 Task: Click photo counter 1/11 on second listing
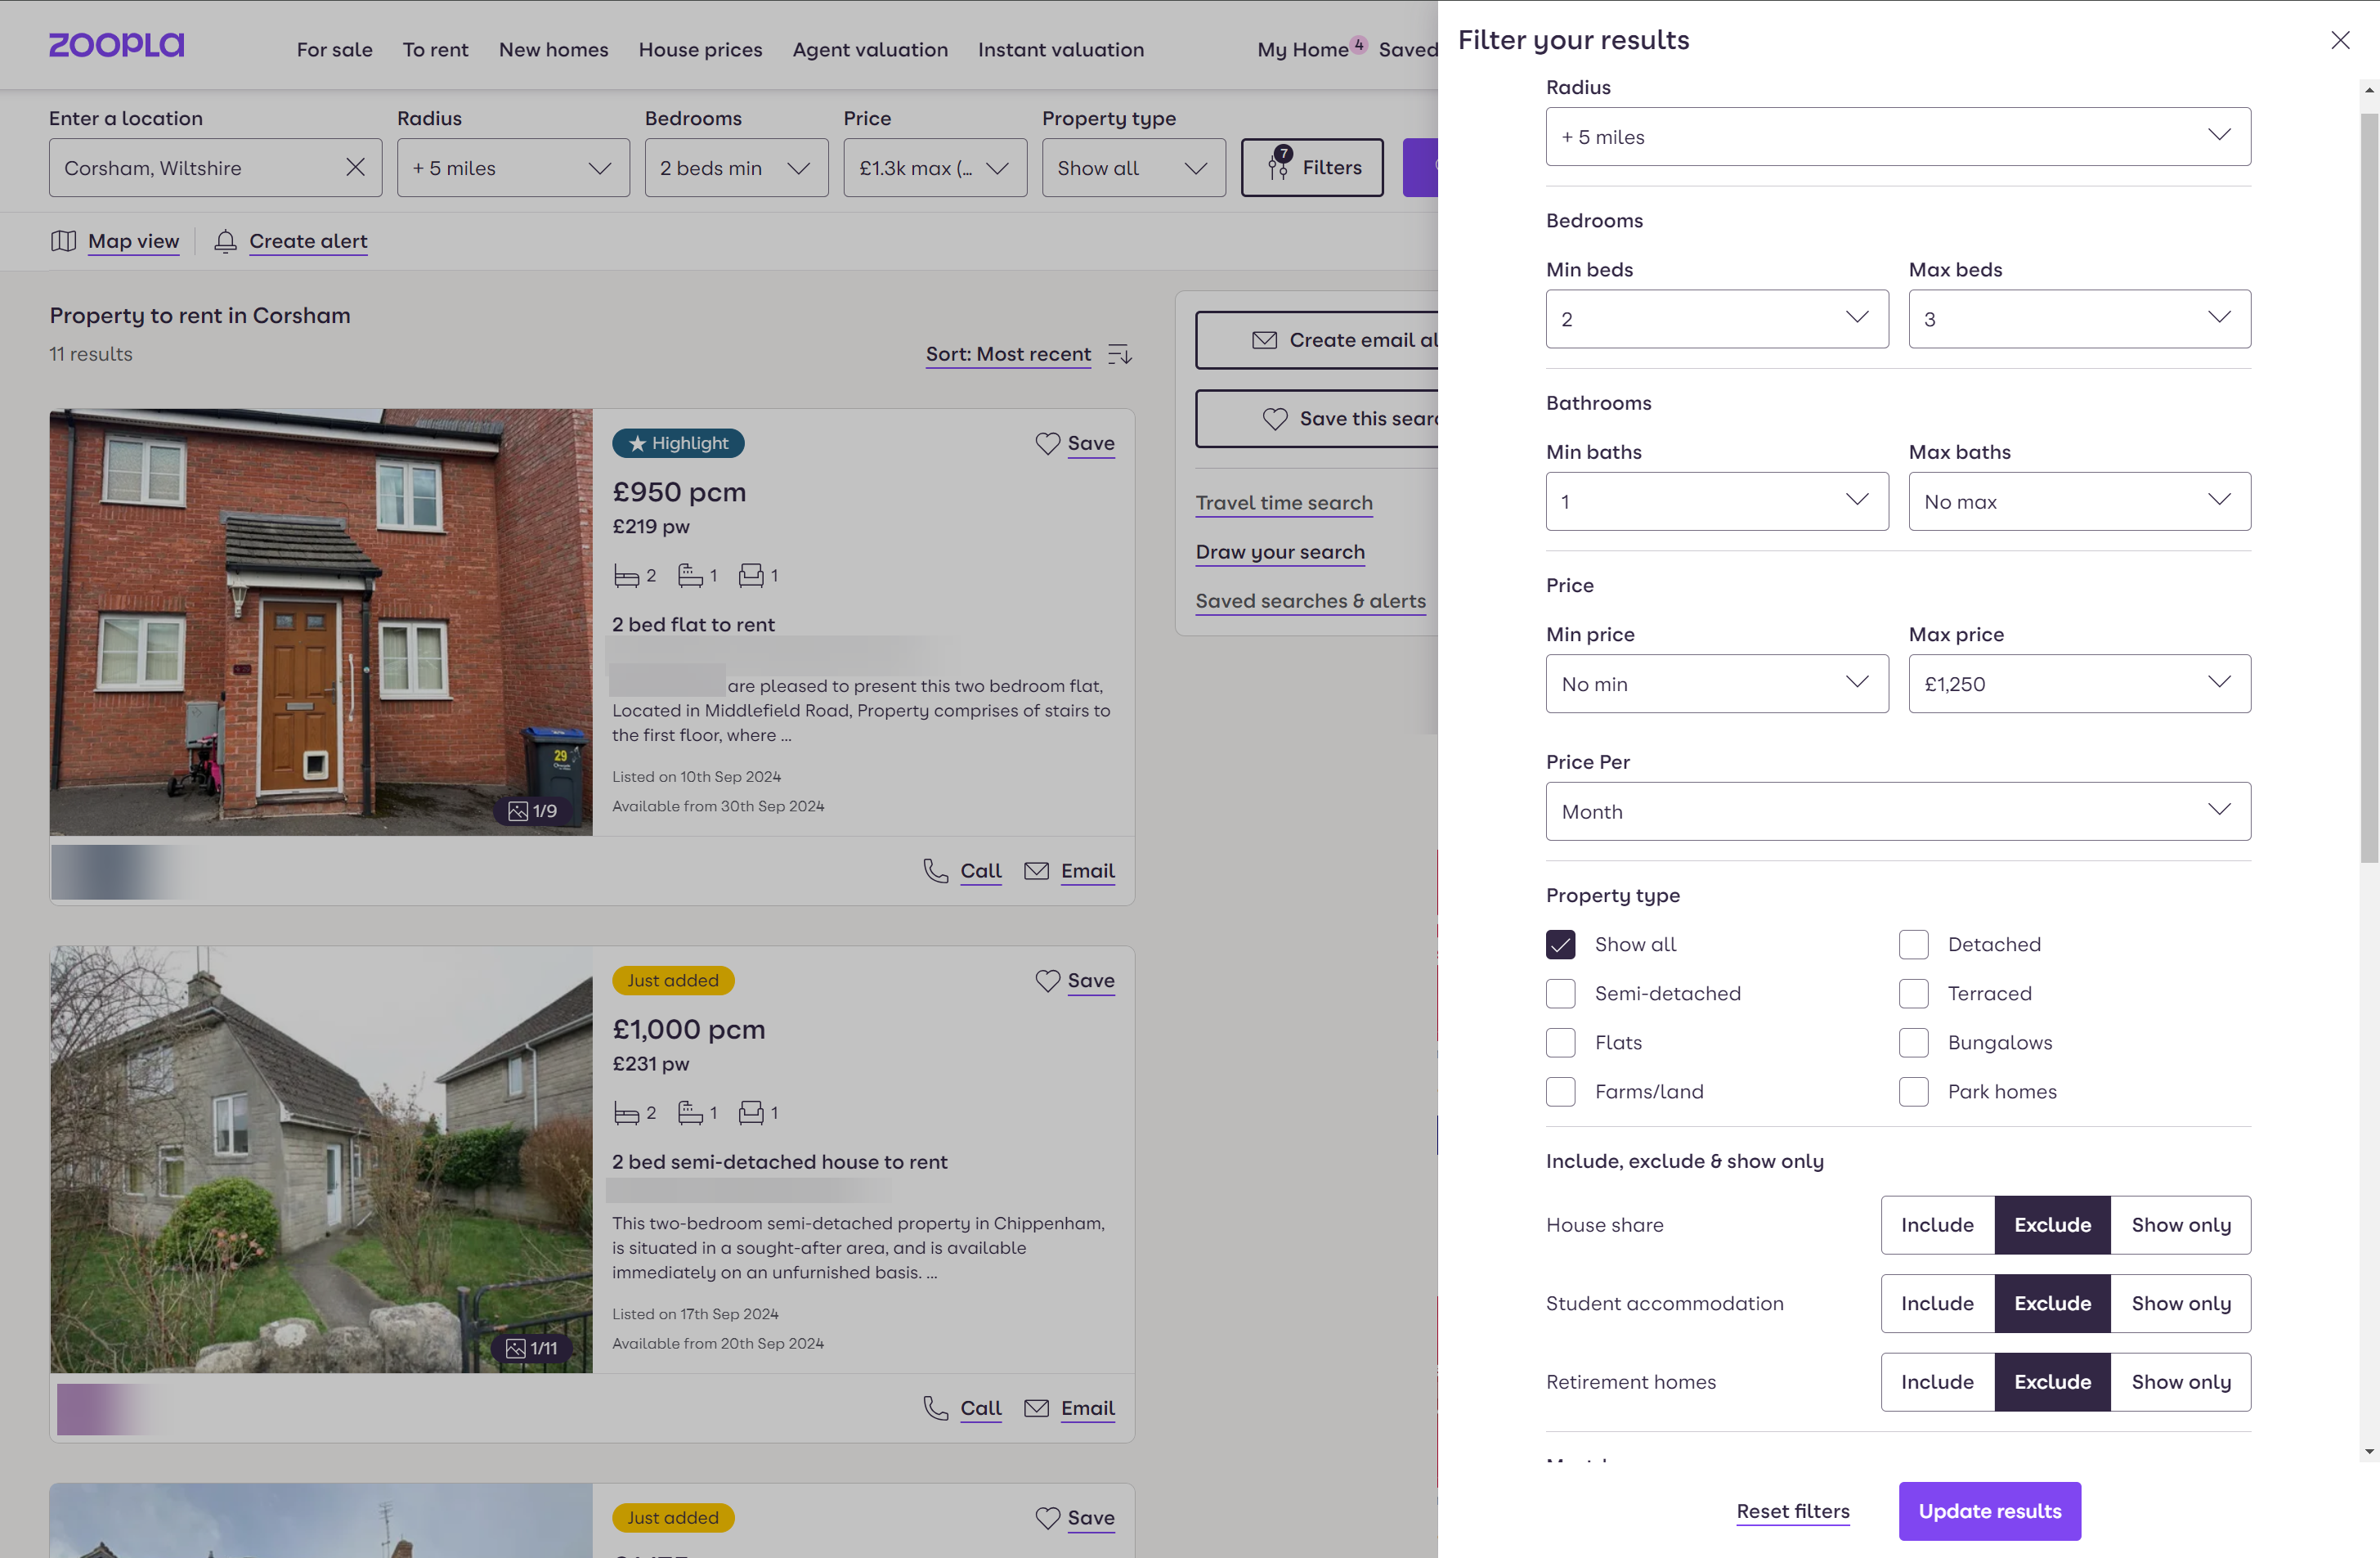pos(532,1348)
